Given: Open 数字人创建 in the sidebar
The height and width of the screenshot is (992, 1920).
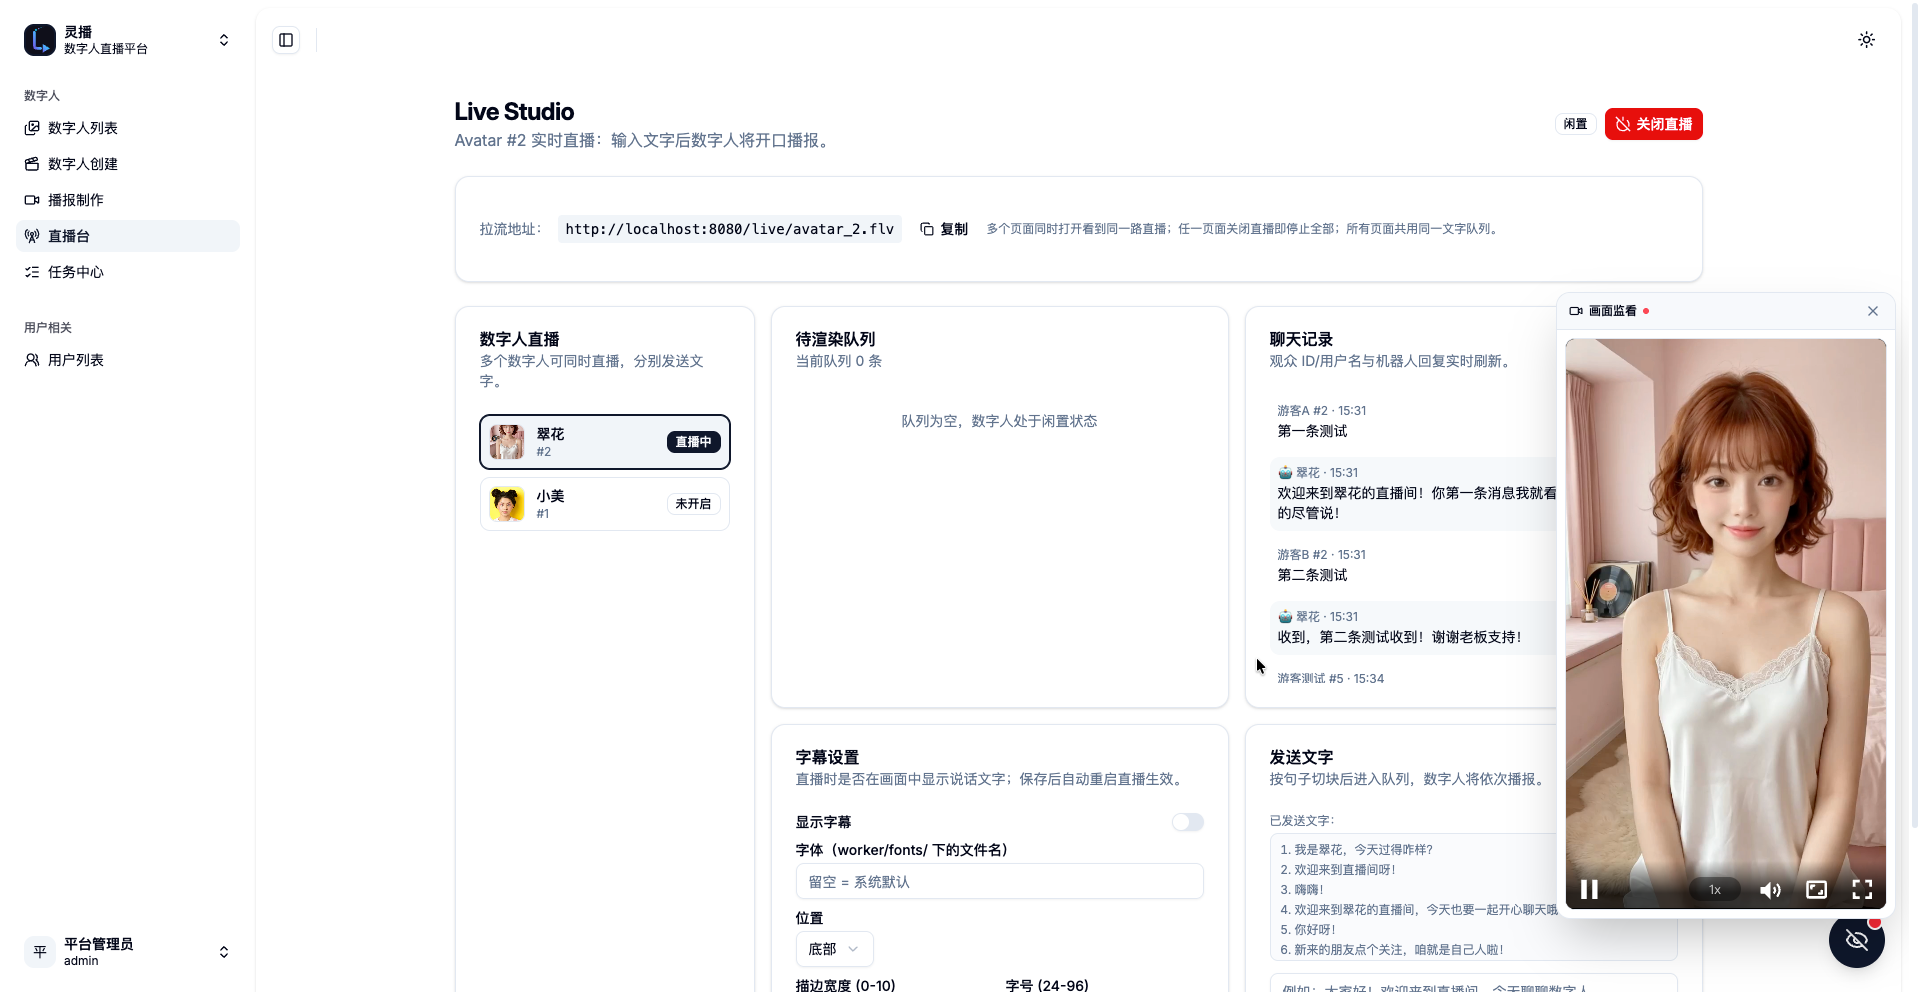Looking at the screenshot, I should point(128,164).
